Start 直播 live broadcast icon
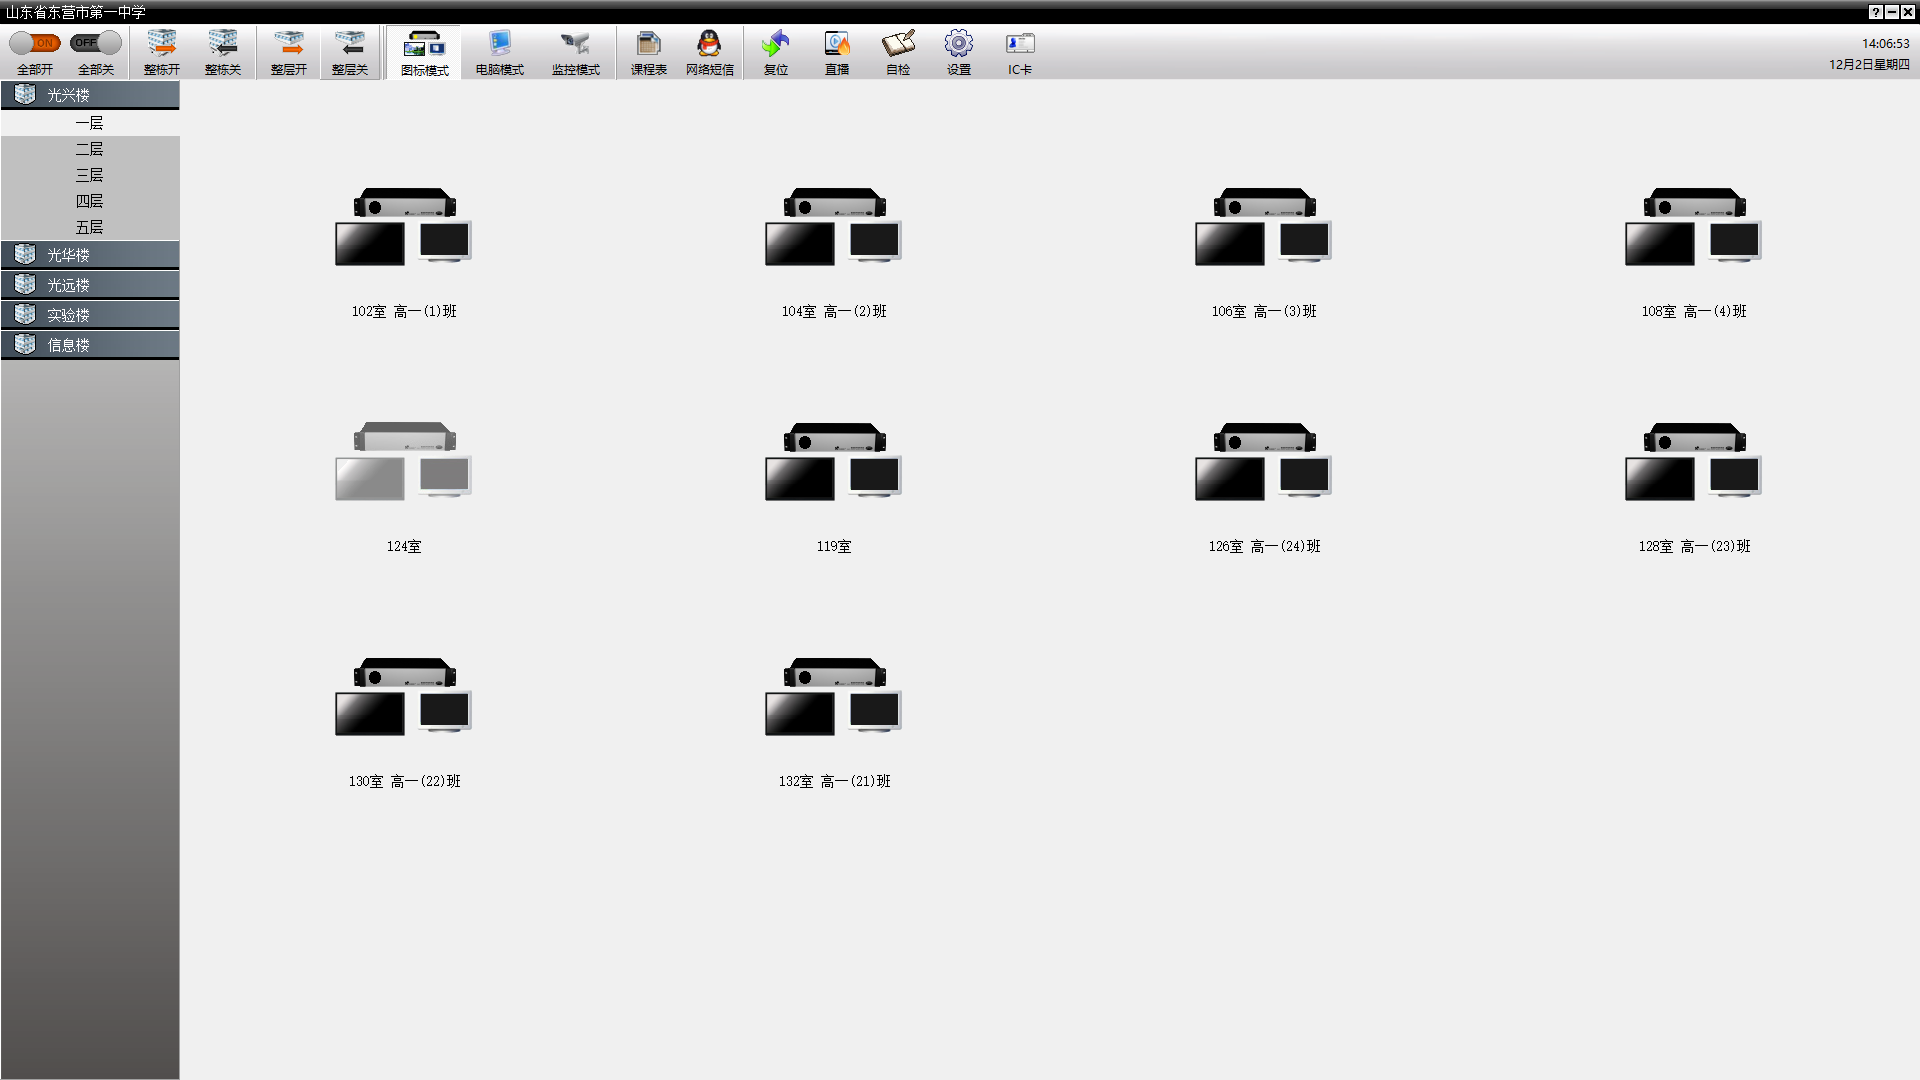 837,45
